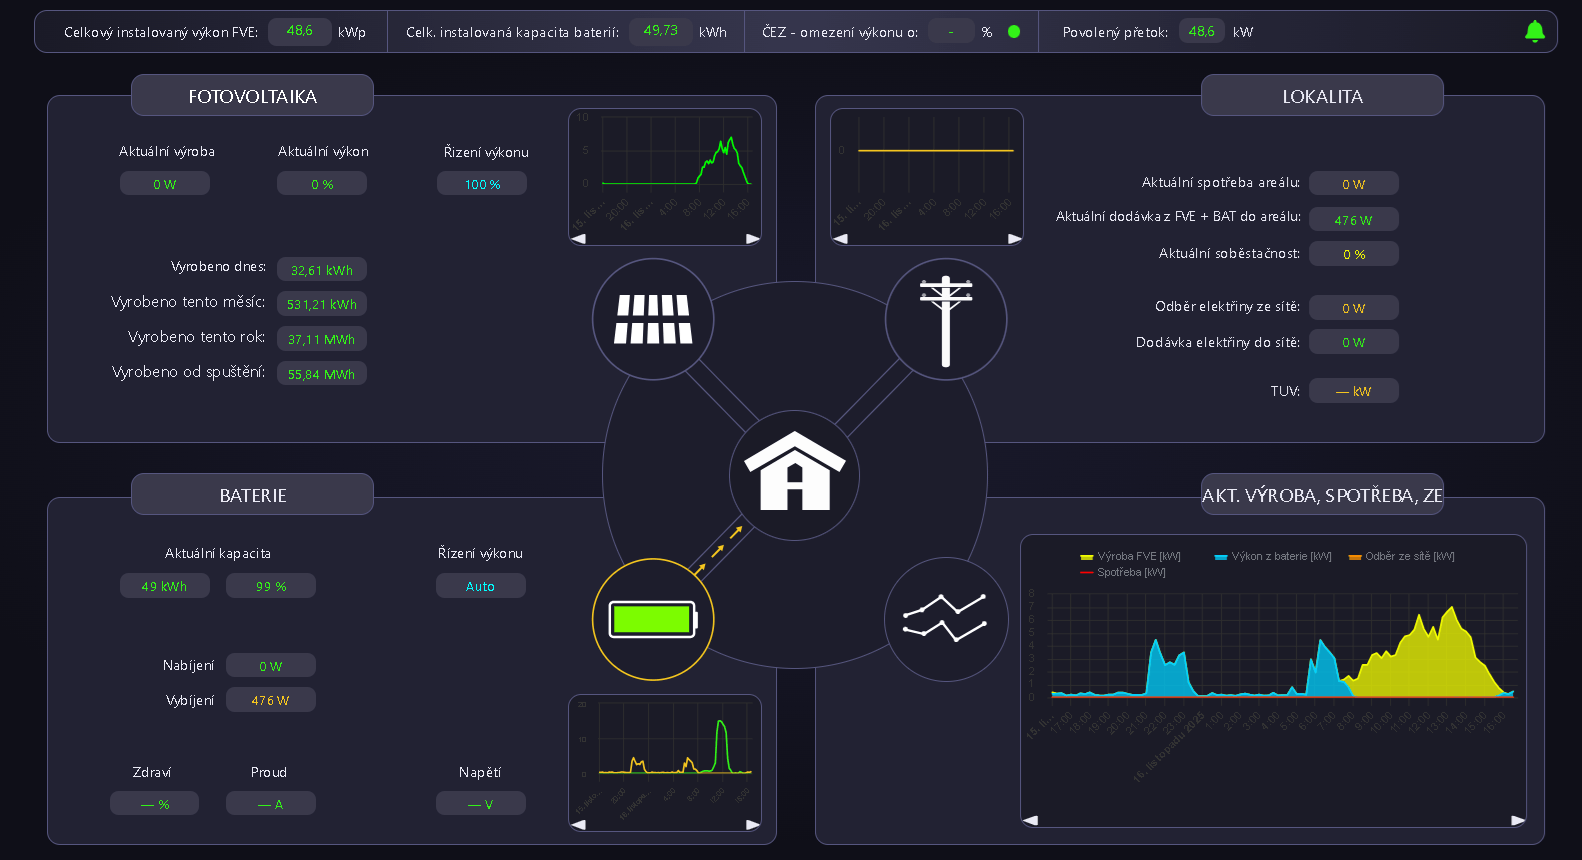1582x860 pixels.
Task: Open the FOTOVOLTAIKA section header
Action: click(x=252, y=96)
